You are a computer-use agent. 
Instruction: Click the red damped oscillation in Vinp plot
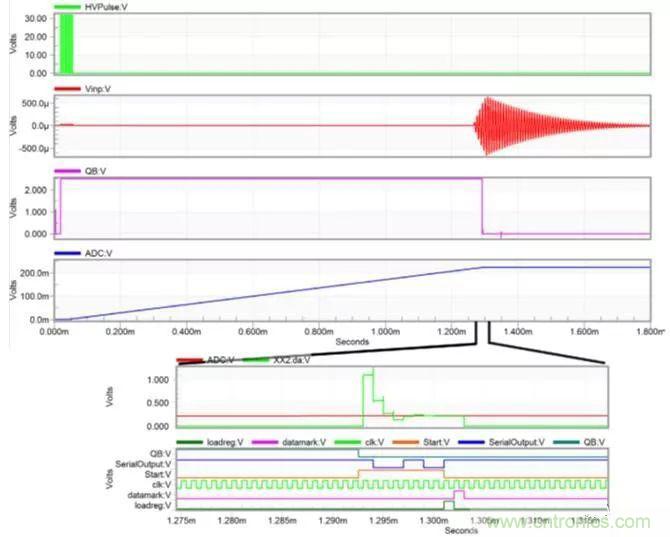coord(500,126)
